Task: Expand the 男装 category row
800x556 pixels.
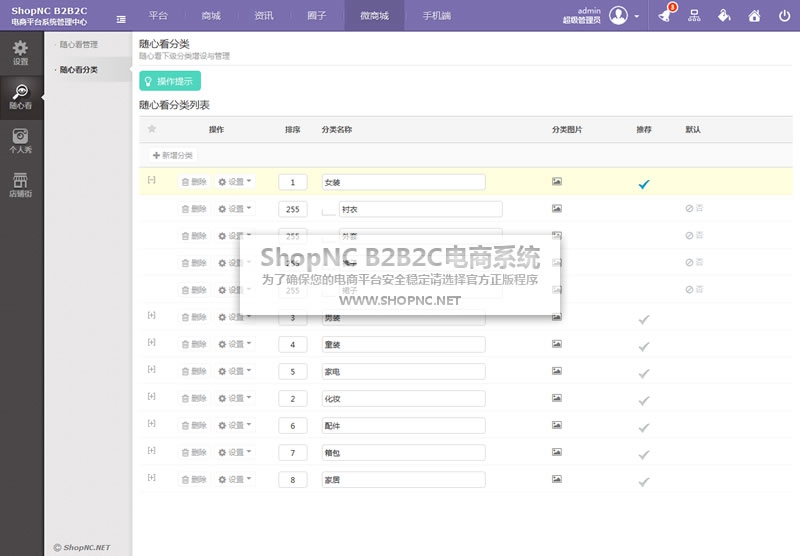Action: 152,315
